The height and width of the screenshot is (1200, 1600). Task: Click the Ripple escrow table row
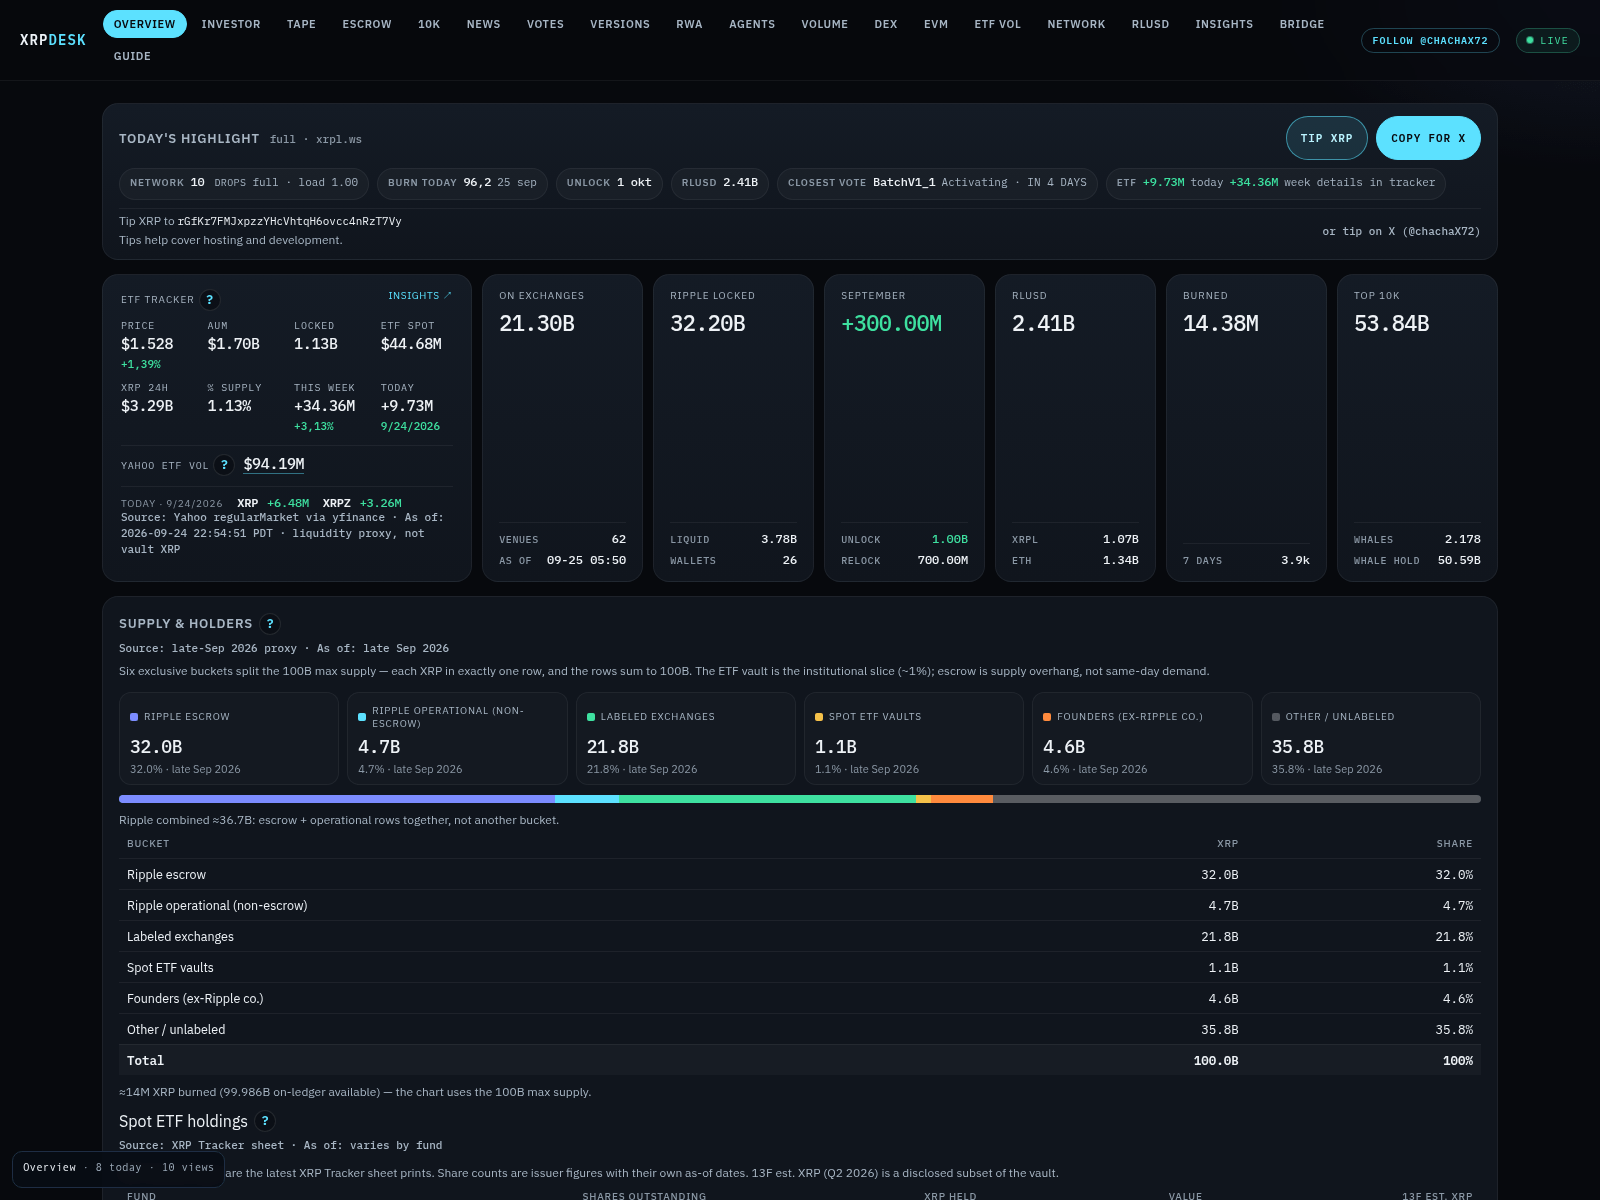pos(800,875)
